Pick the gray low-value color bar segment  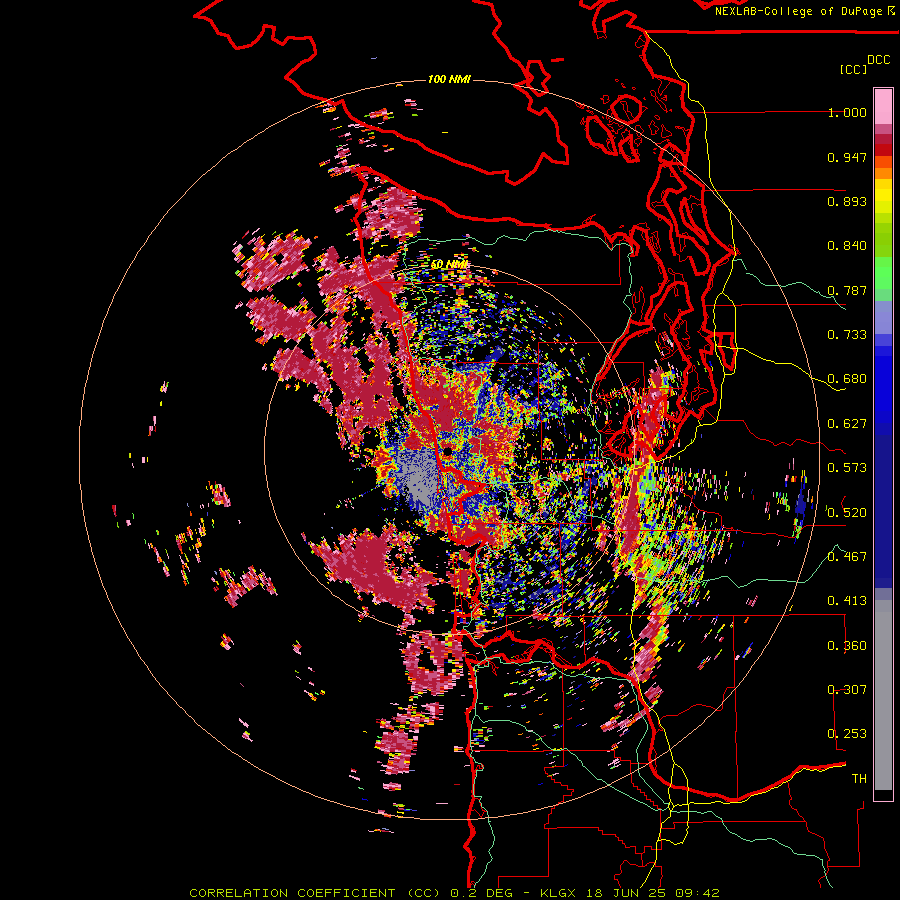pos(883,695)
